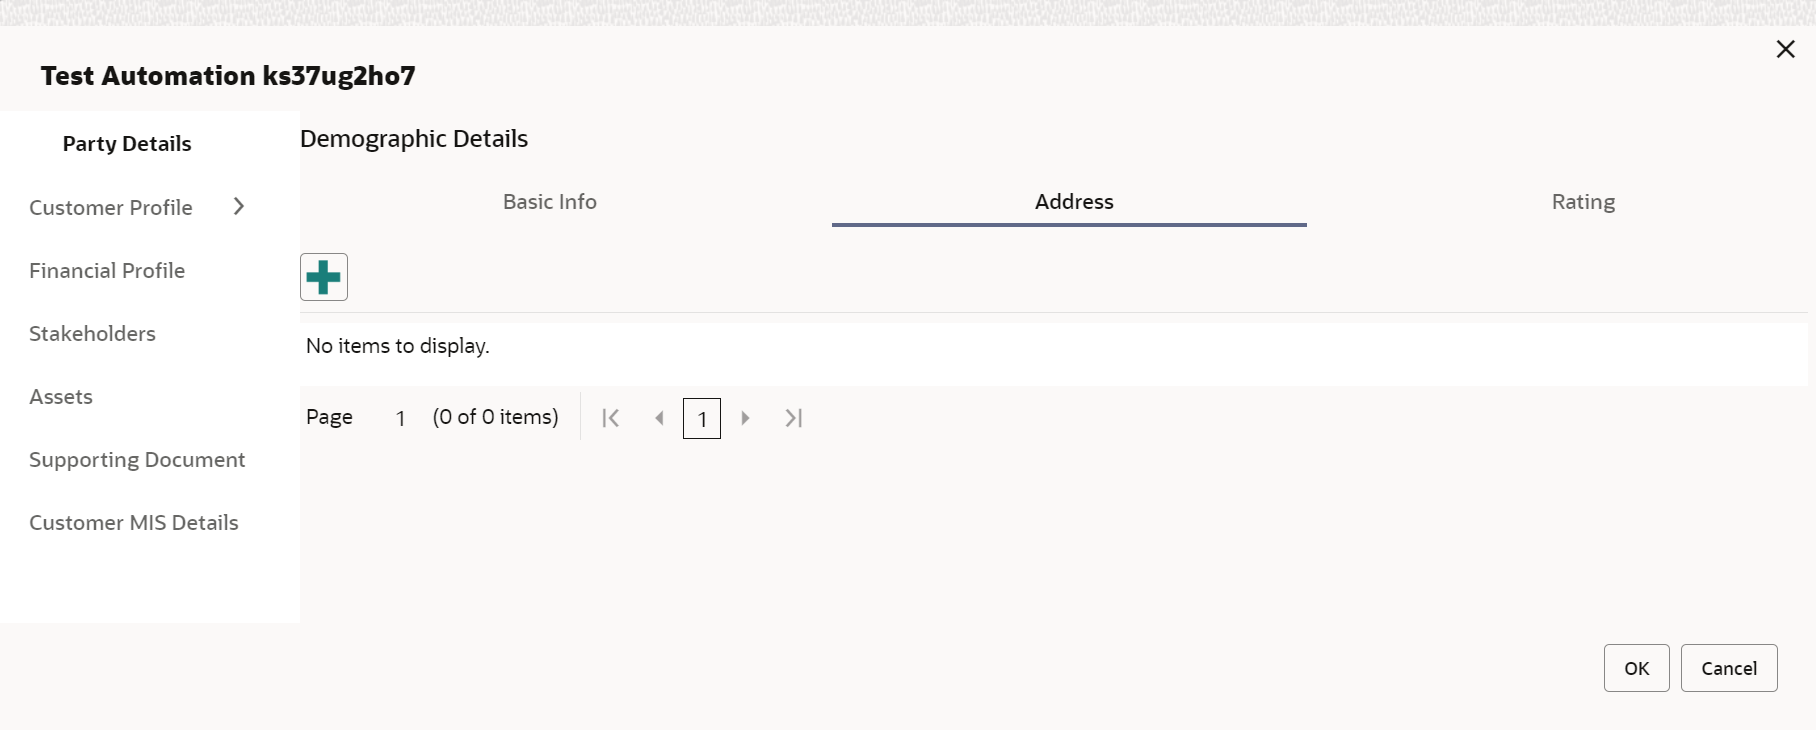1816x730 pixels.
Task: Open Customer MIS Details section
Action: coord(134,523)
